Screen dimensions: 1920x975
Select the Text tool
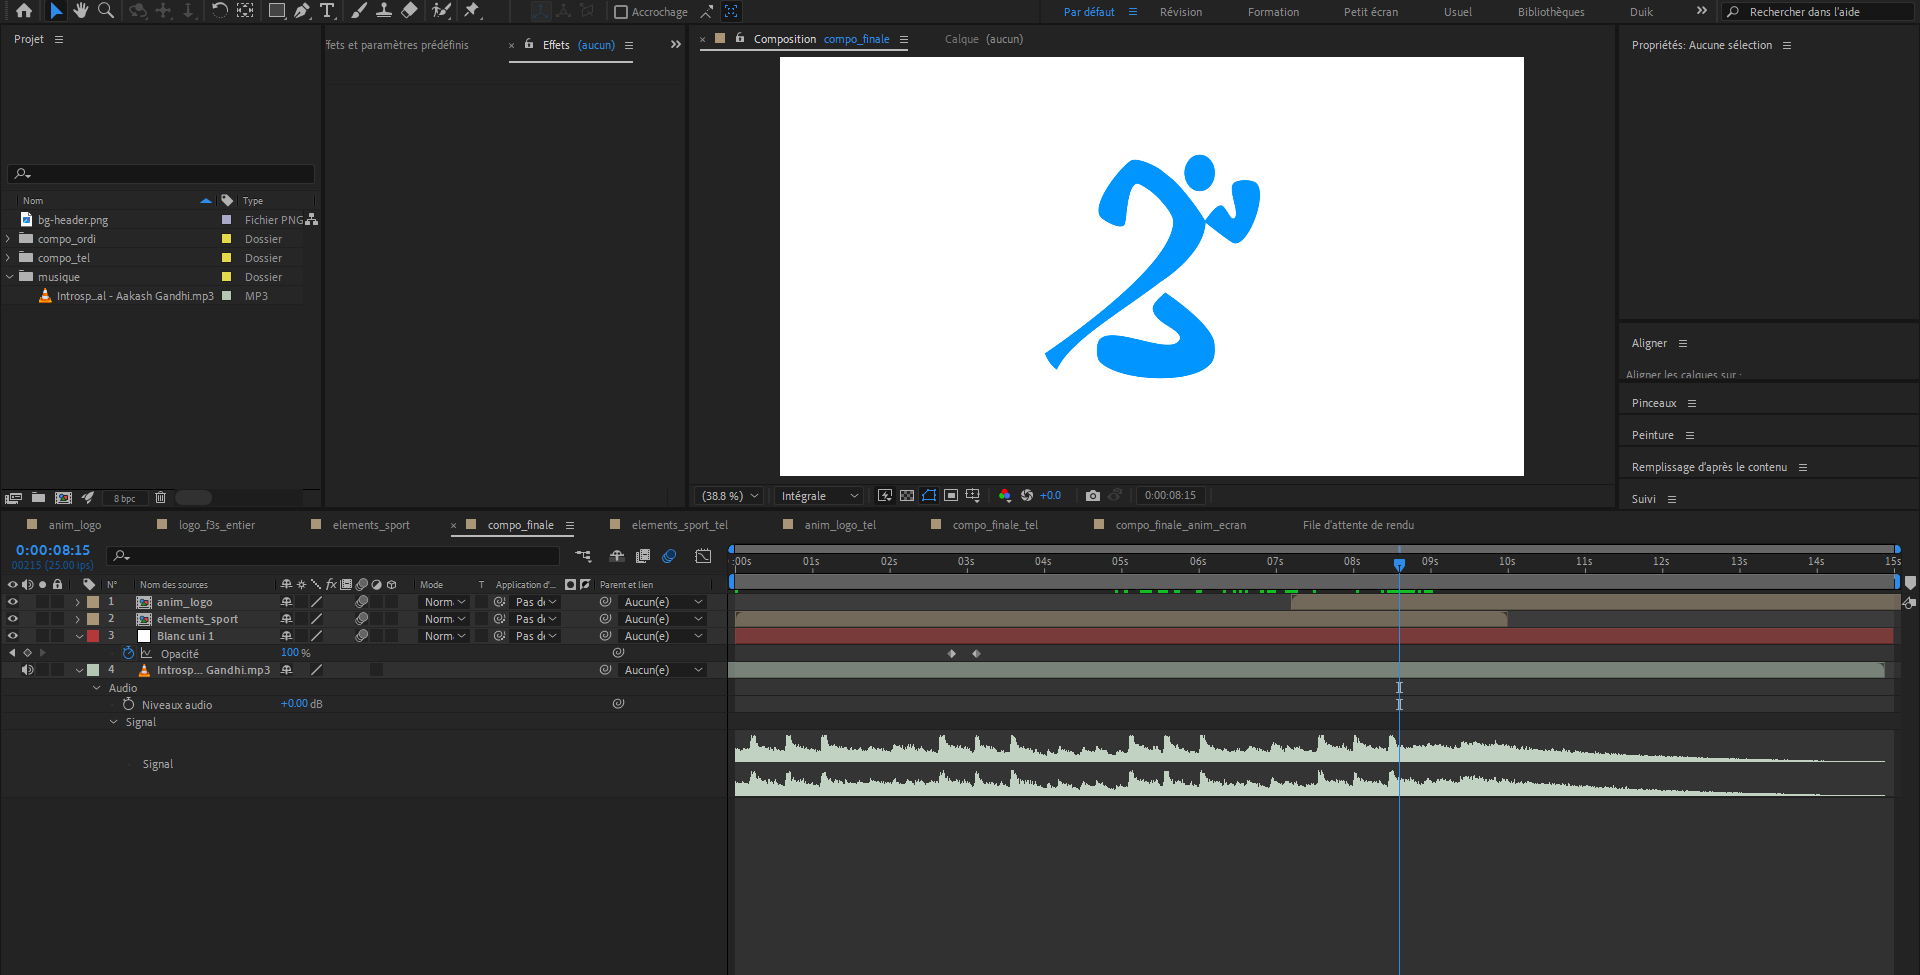coord(327,11)
